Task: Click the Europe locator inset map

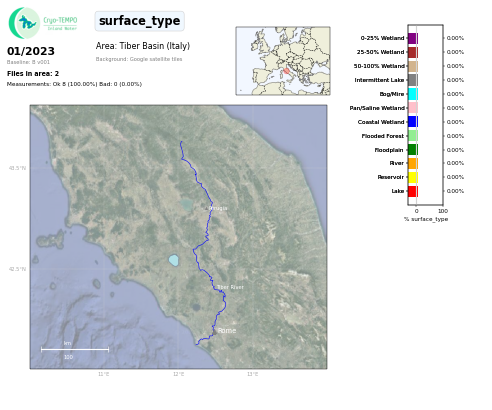Action: [283, 61]
